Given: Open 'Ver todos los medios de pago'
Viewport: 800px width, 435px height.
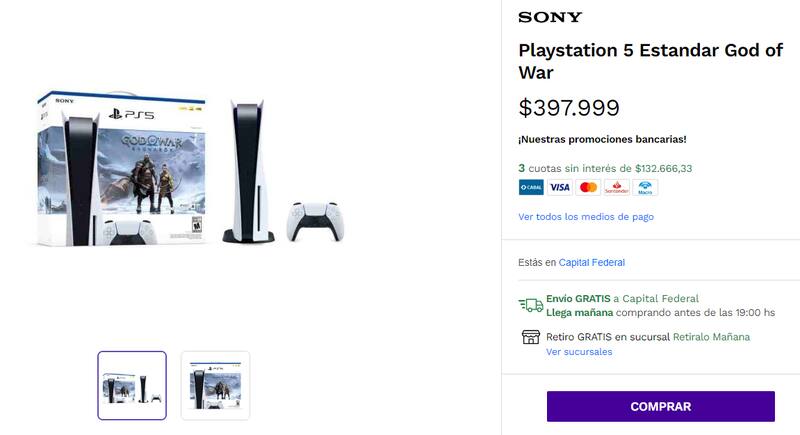Looking at the screenshot, I should click(x=586, y=217).
